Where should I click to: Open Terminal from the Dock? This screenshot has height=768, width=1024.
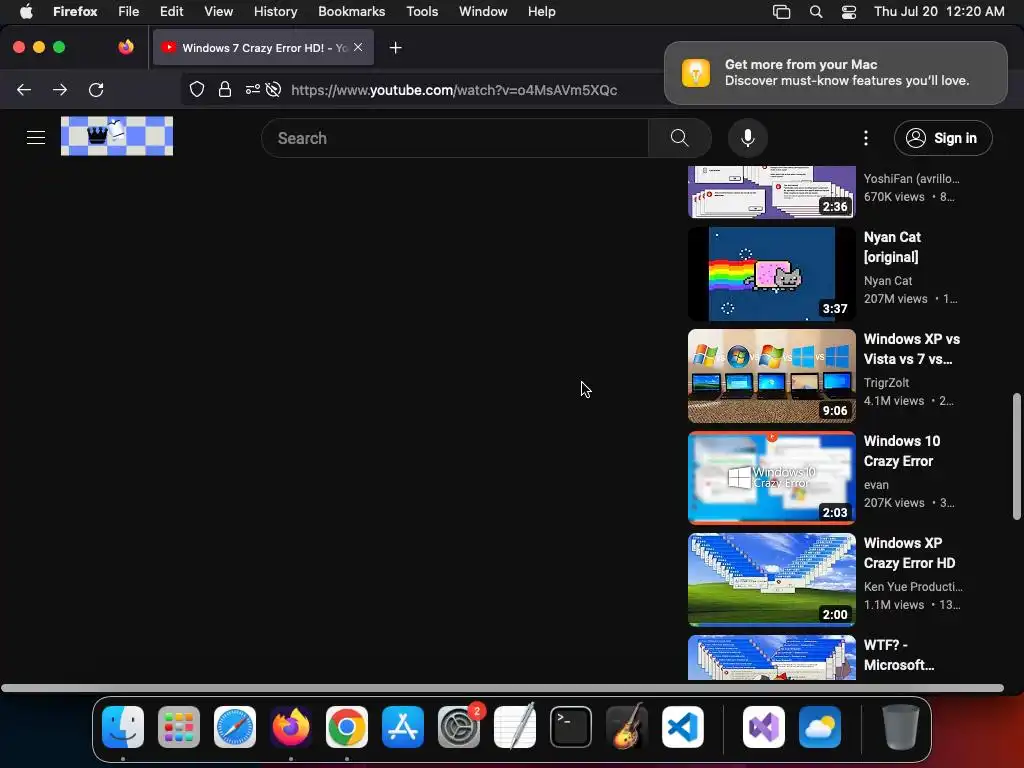tap(571, 727)
